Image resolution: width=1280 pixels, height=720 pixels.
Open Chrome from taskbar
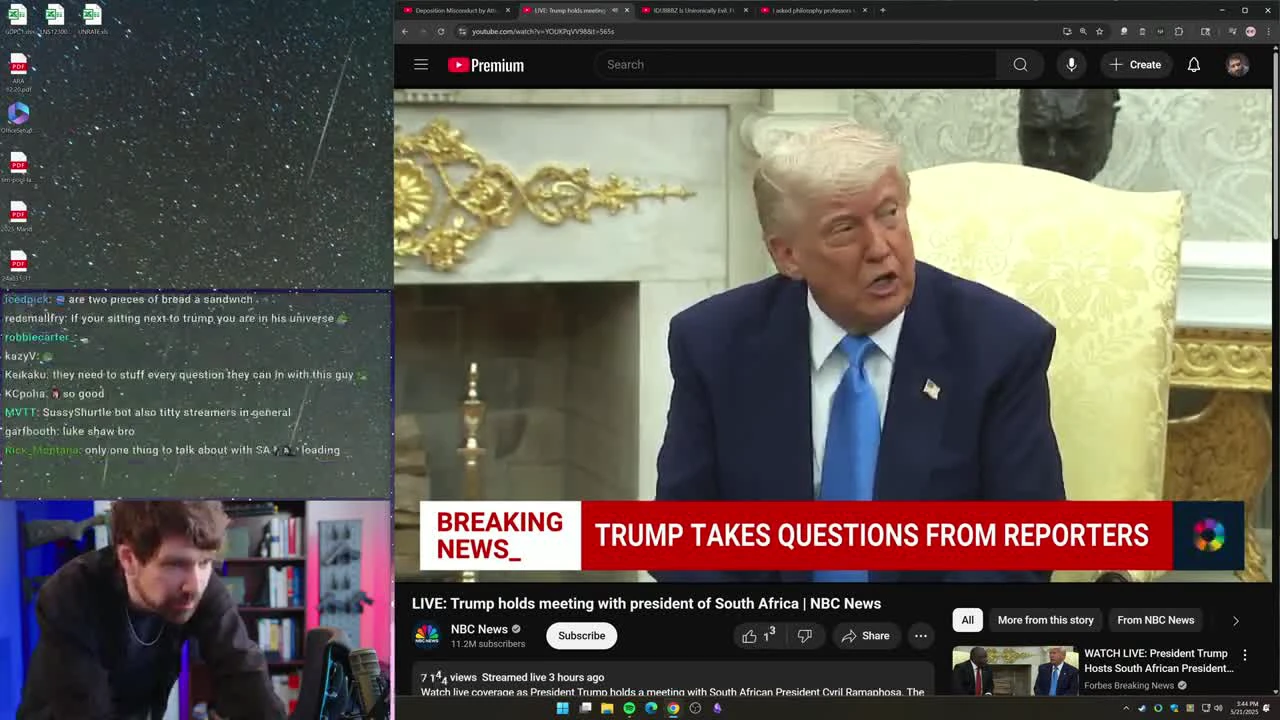(x=673, y=708)
